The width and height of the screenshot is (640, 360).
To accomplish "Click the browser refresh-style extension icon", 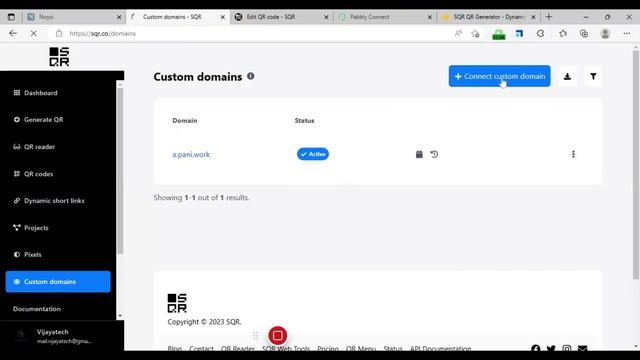I will click(x=540, y=33).
